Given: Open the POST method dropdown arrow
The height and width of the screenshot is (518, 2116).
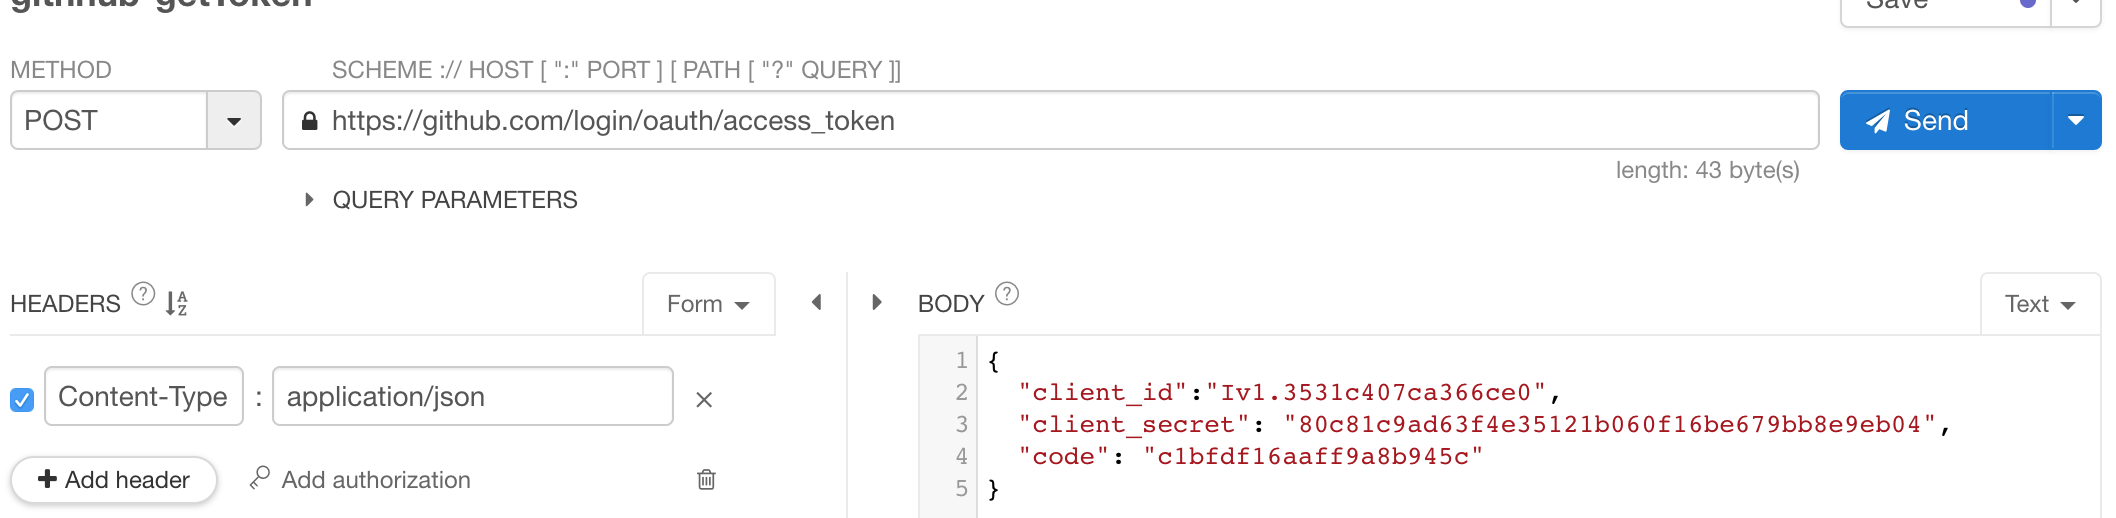Looking at the screenshot, I should (x=234, y=121).
